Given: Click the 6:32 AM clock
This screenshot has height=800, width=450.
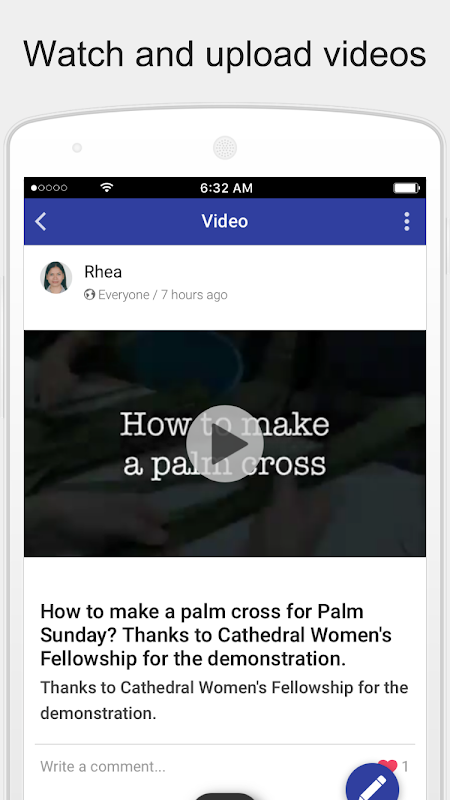Looking at the screenshot, I should click(x=226, y=188).
